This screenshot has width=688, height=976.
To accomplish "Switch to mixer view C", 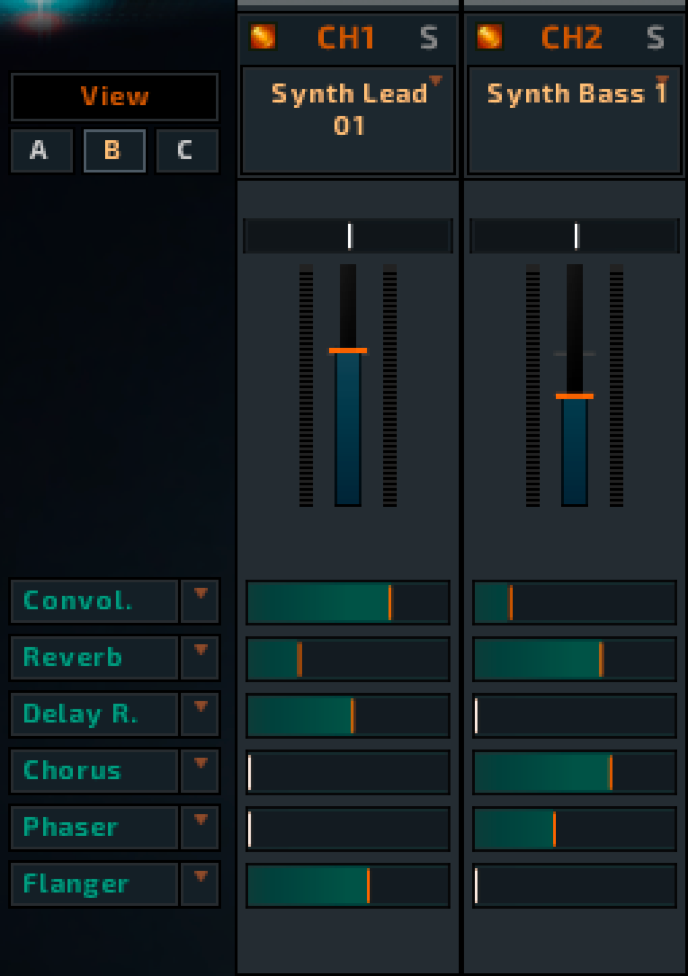I will point(186,151).
